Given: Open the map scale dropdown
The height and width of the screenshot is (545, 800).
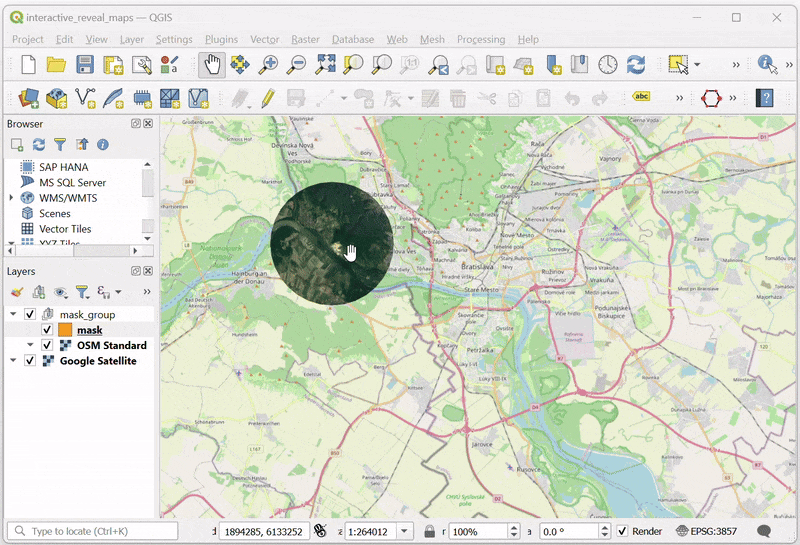Looking at the screenshot, I should [405, 531].
